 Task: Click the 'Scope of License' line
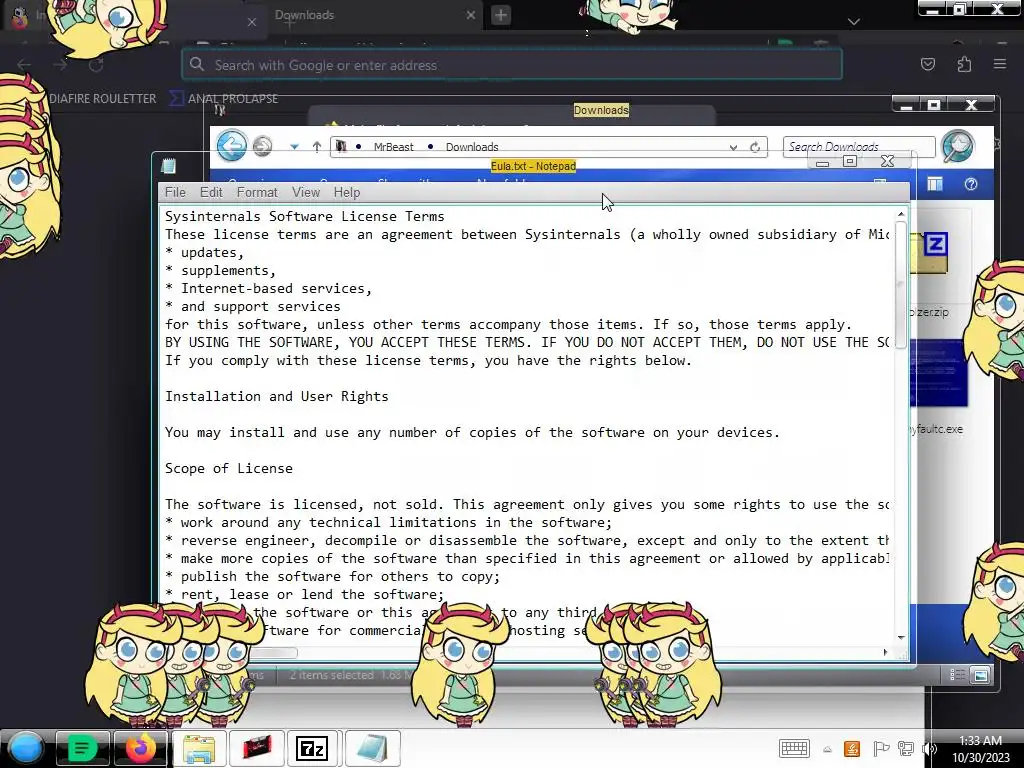[229, 468]
